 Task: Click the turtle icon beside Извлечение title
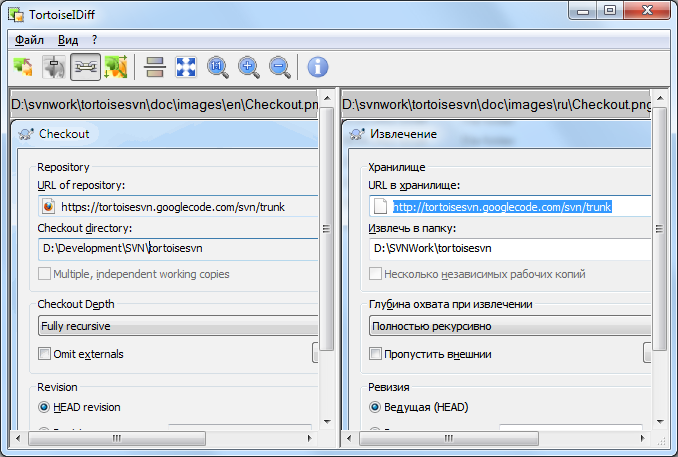click(357, 134)
